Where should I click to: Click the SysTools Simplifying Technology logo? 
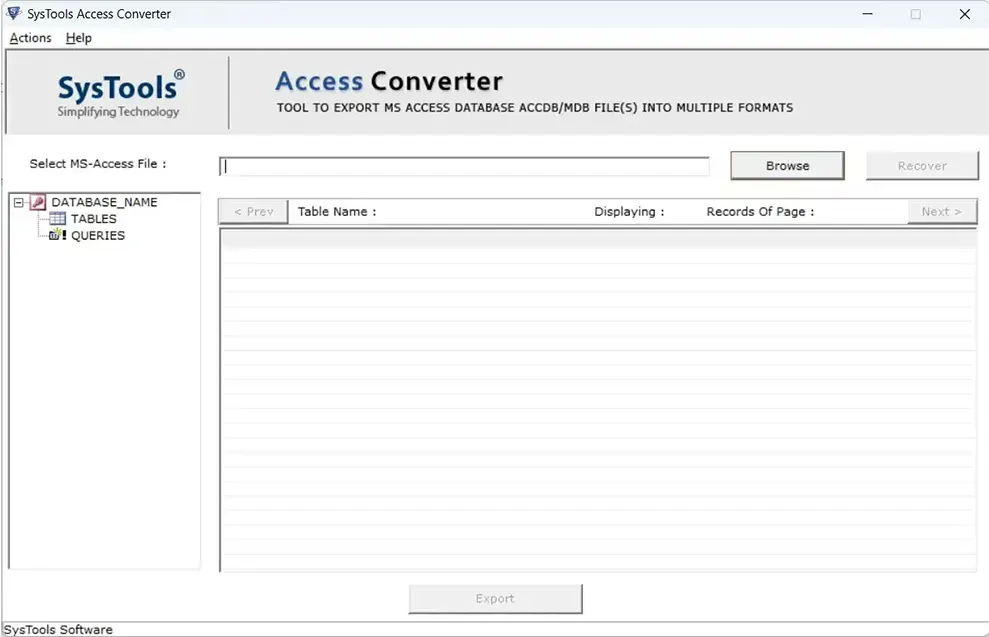(120, 94)
